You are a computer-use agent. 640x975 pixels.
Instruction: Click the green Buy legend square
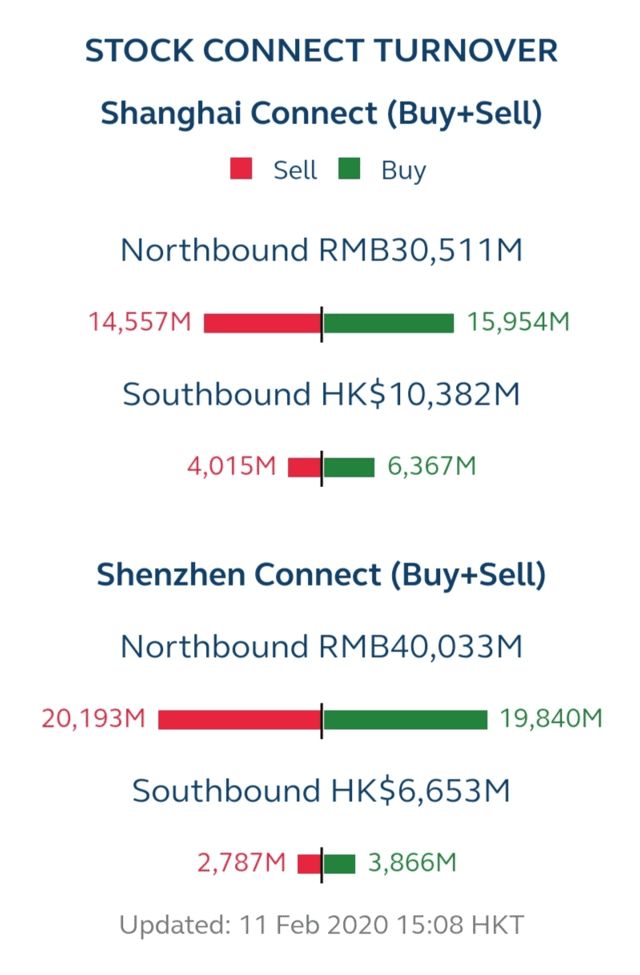(x=349, y=169)
